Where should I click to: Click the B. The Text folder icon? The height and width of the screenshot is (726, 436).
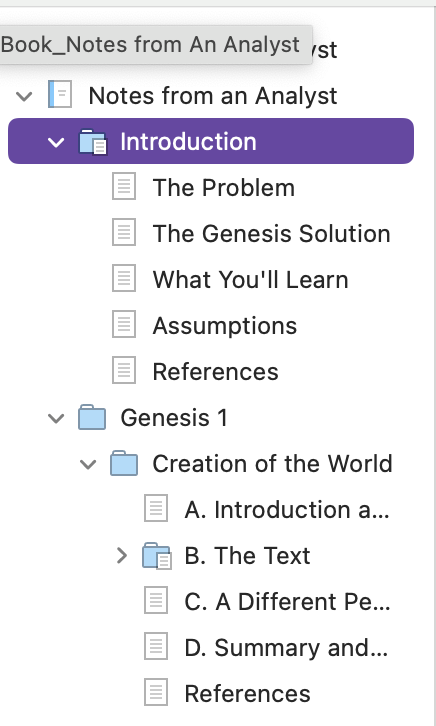coord(157,556)
